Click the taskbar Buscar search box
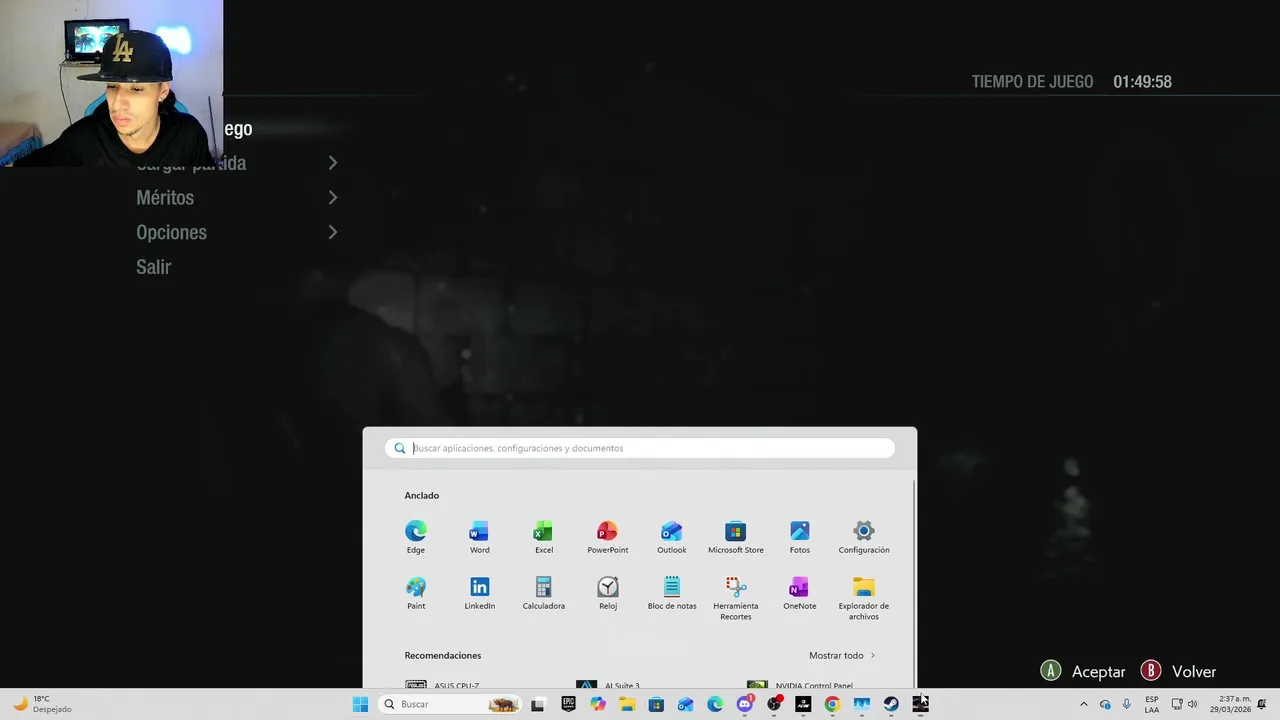The height and width of the screenshot is (720, 1280). (x=451, y=704)
